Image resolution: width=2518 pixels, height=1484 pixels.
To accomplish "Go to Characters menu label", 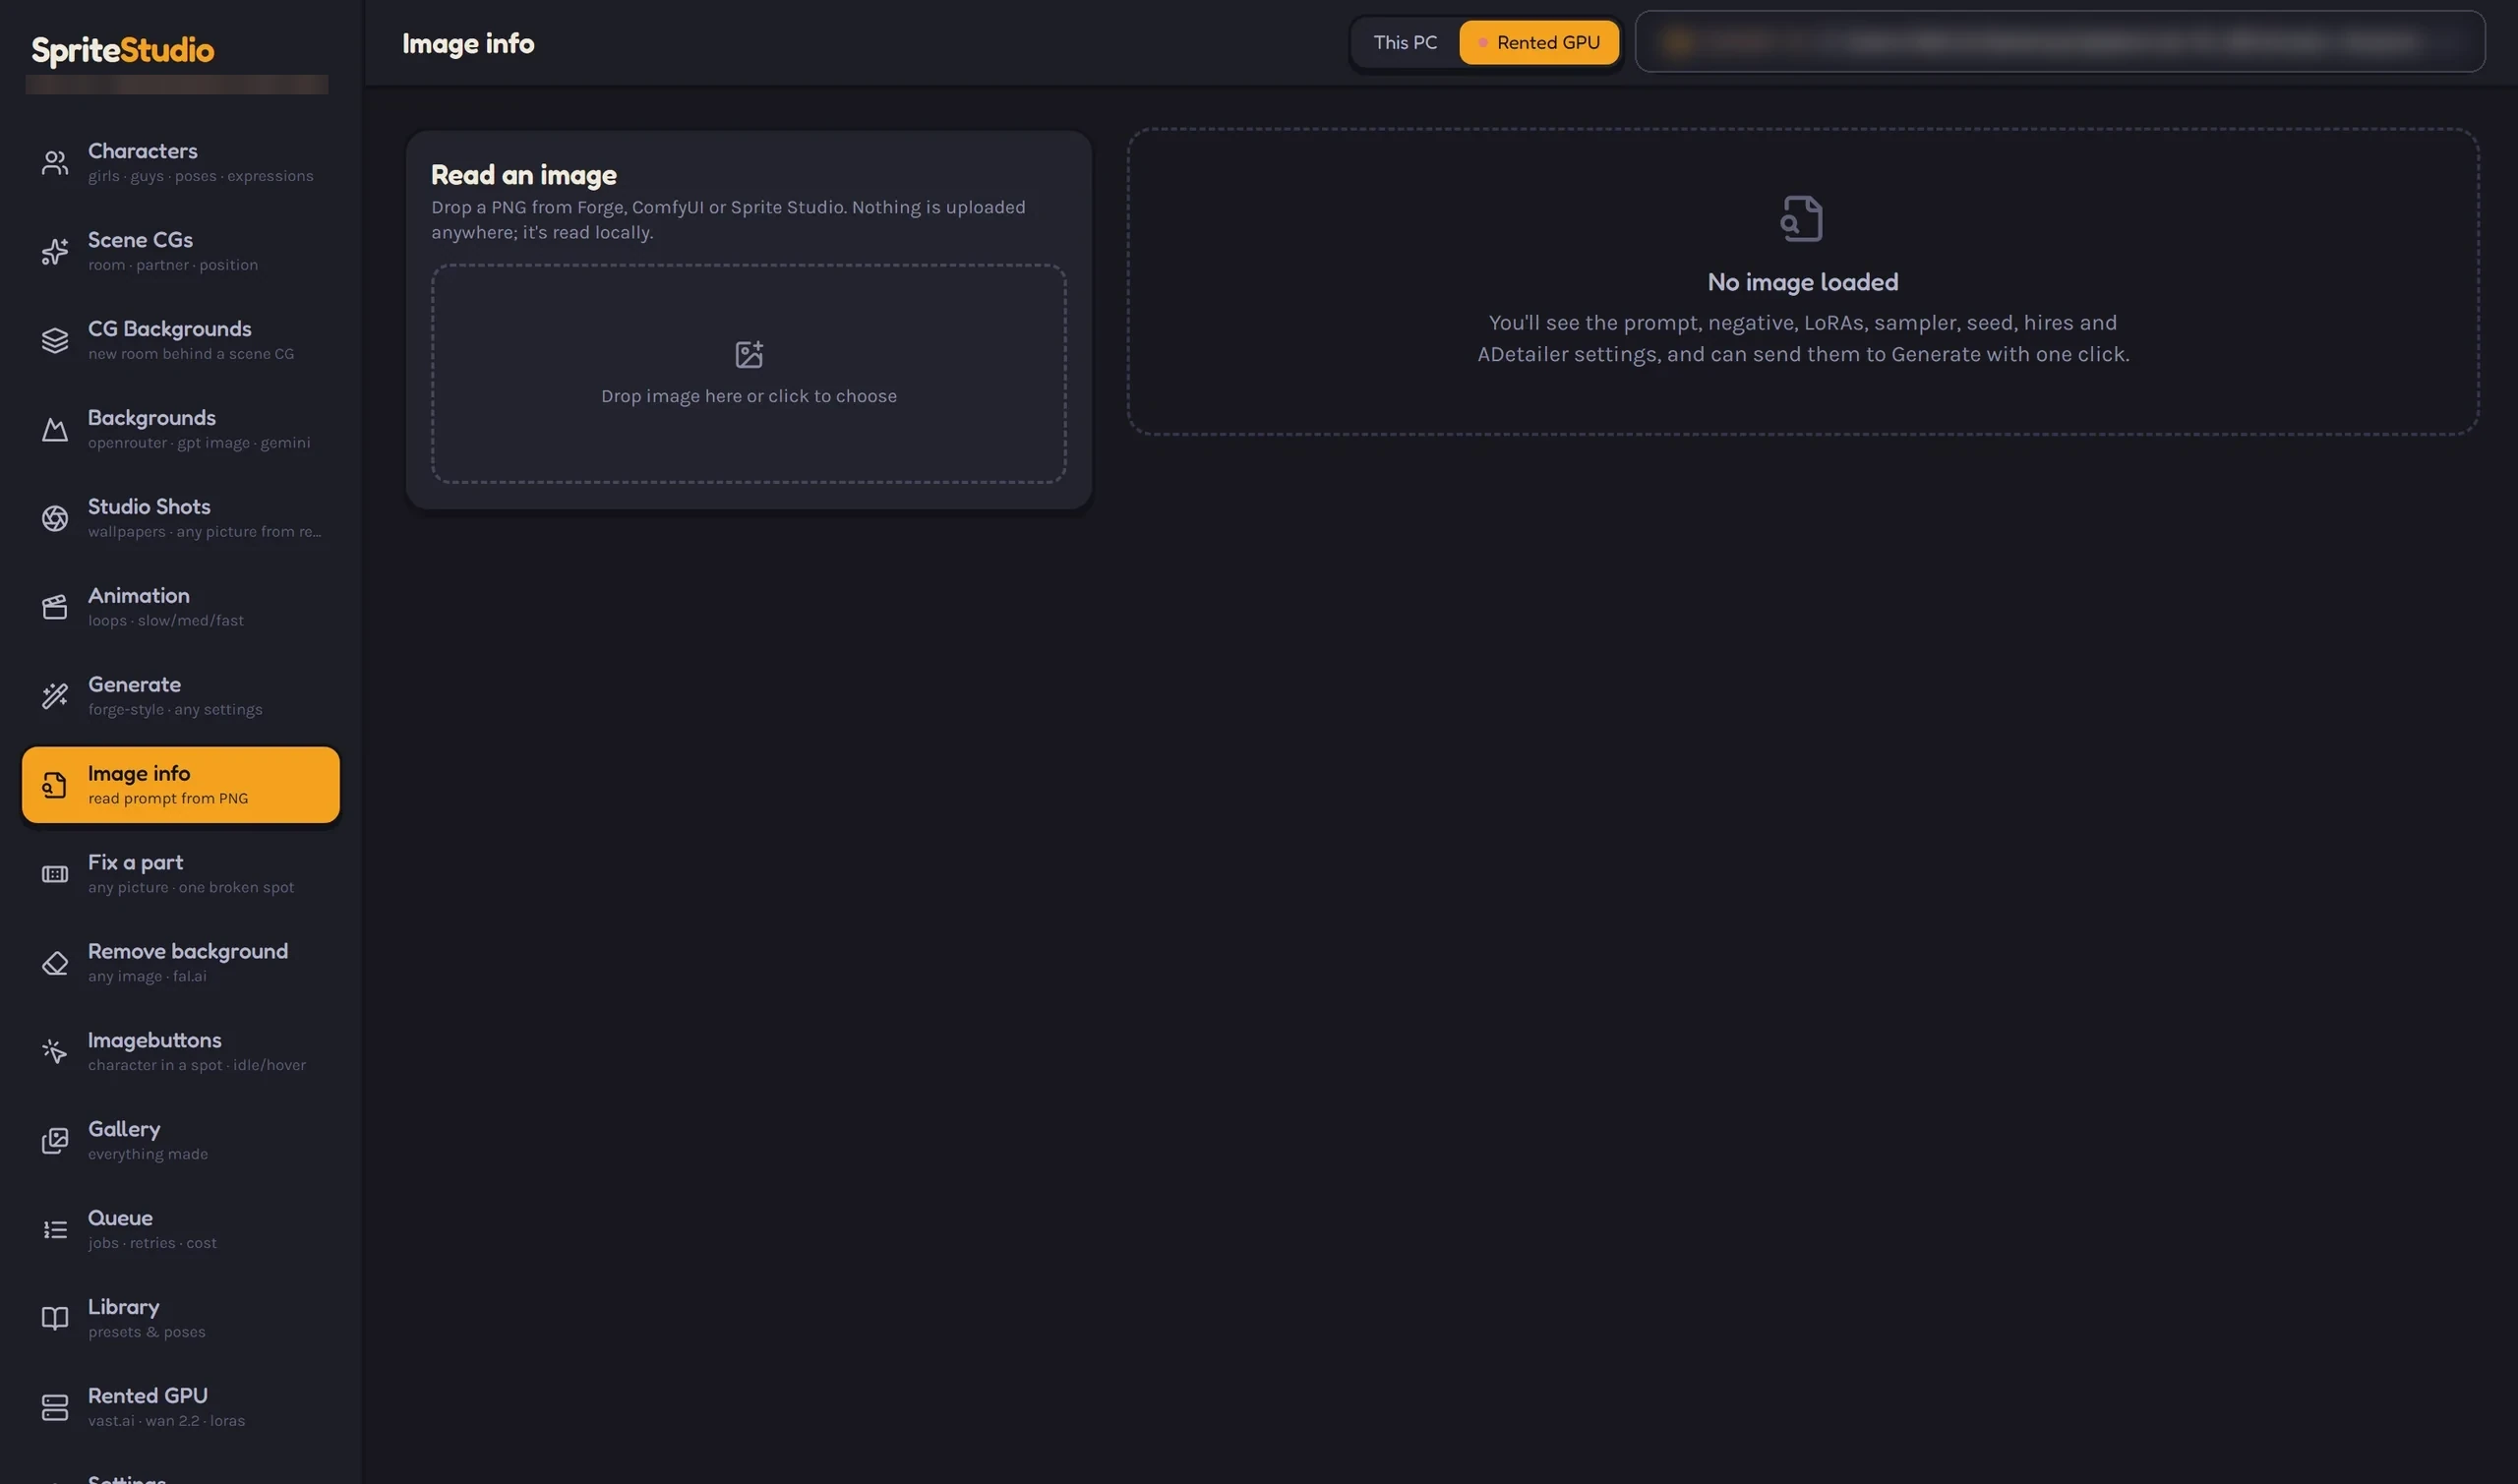I will [x=143, y=151].
